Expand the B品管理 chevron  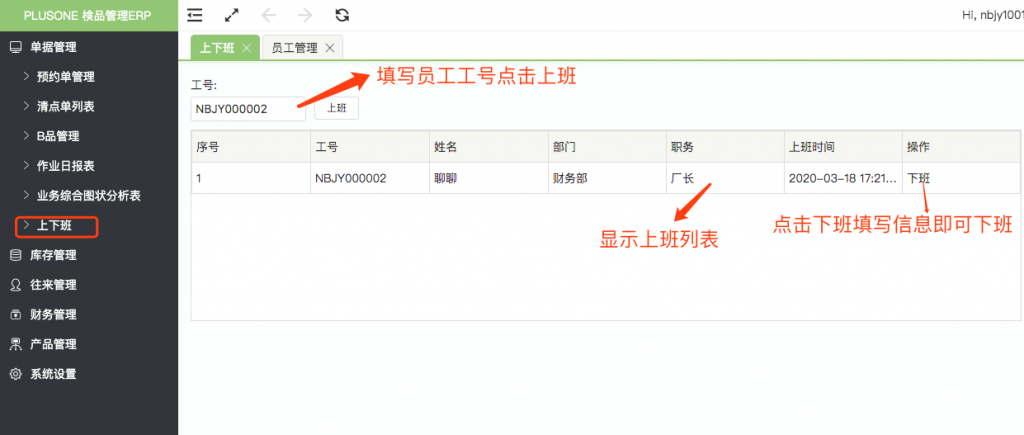[26, 136]
